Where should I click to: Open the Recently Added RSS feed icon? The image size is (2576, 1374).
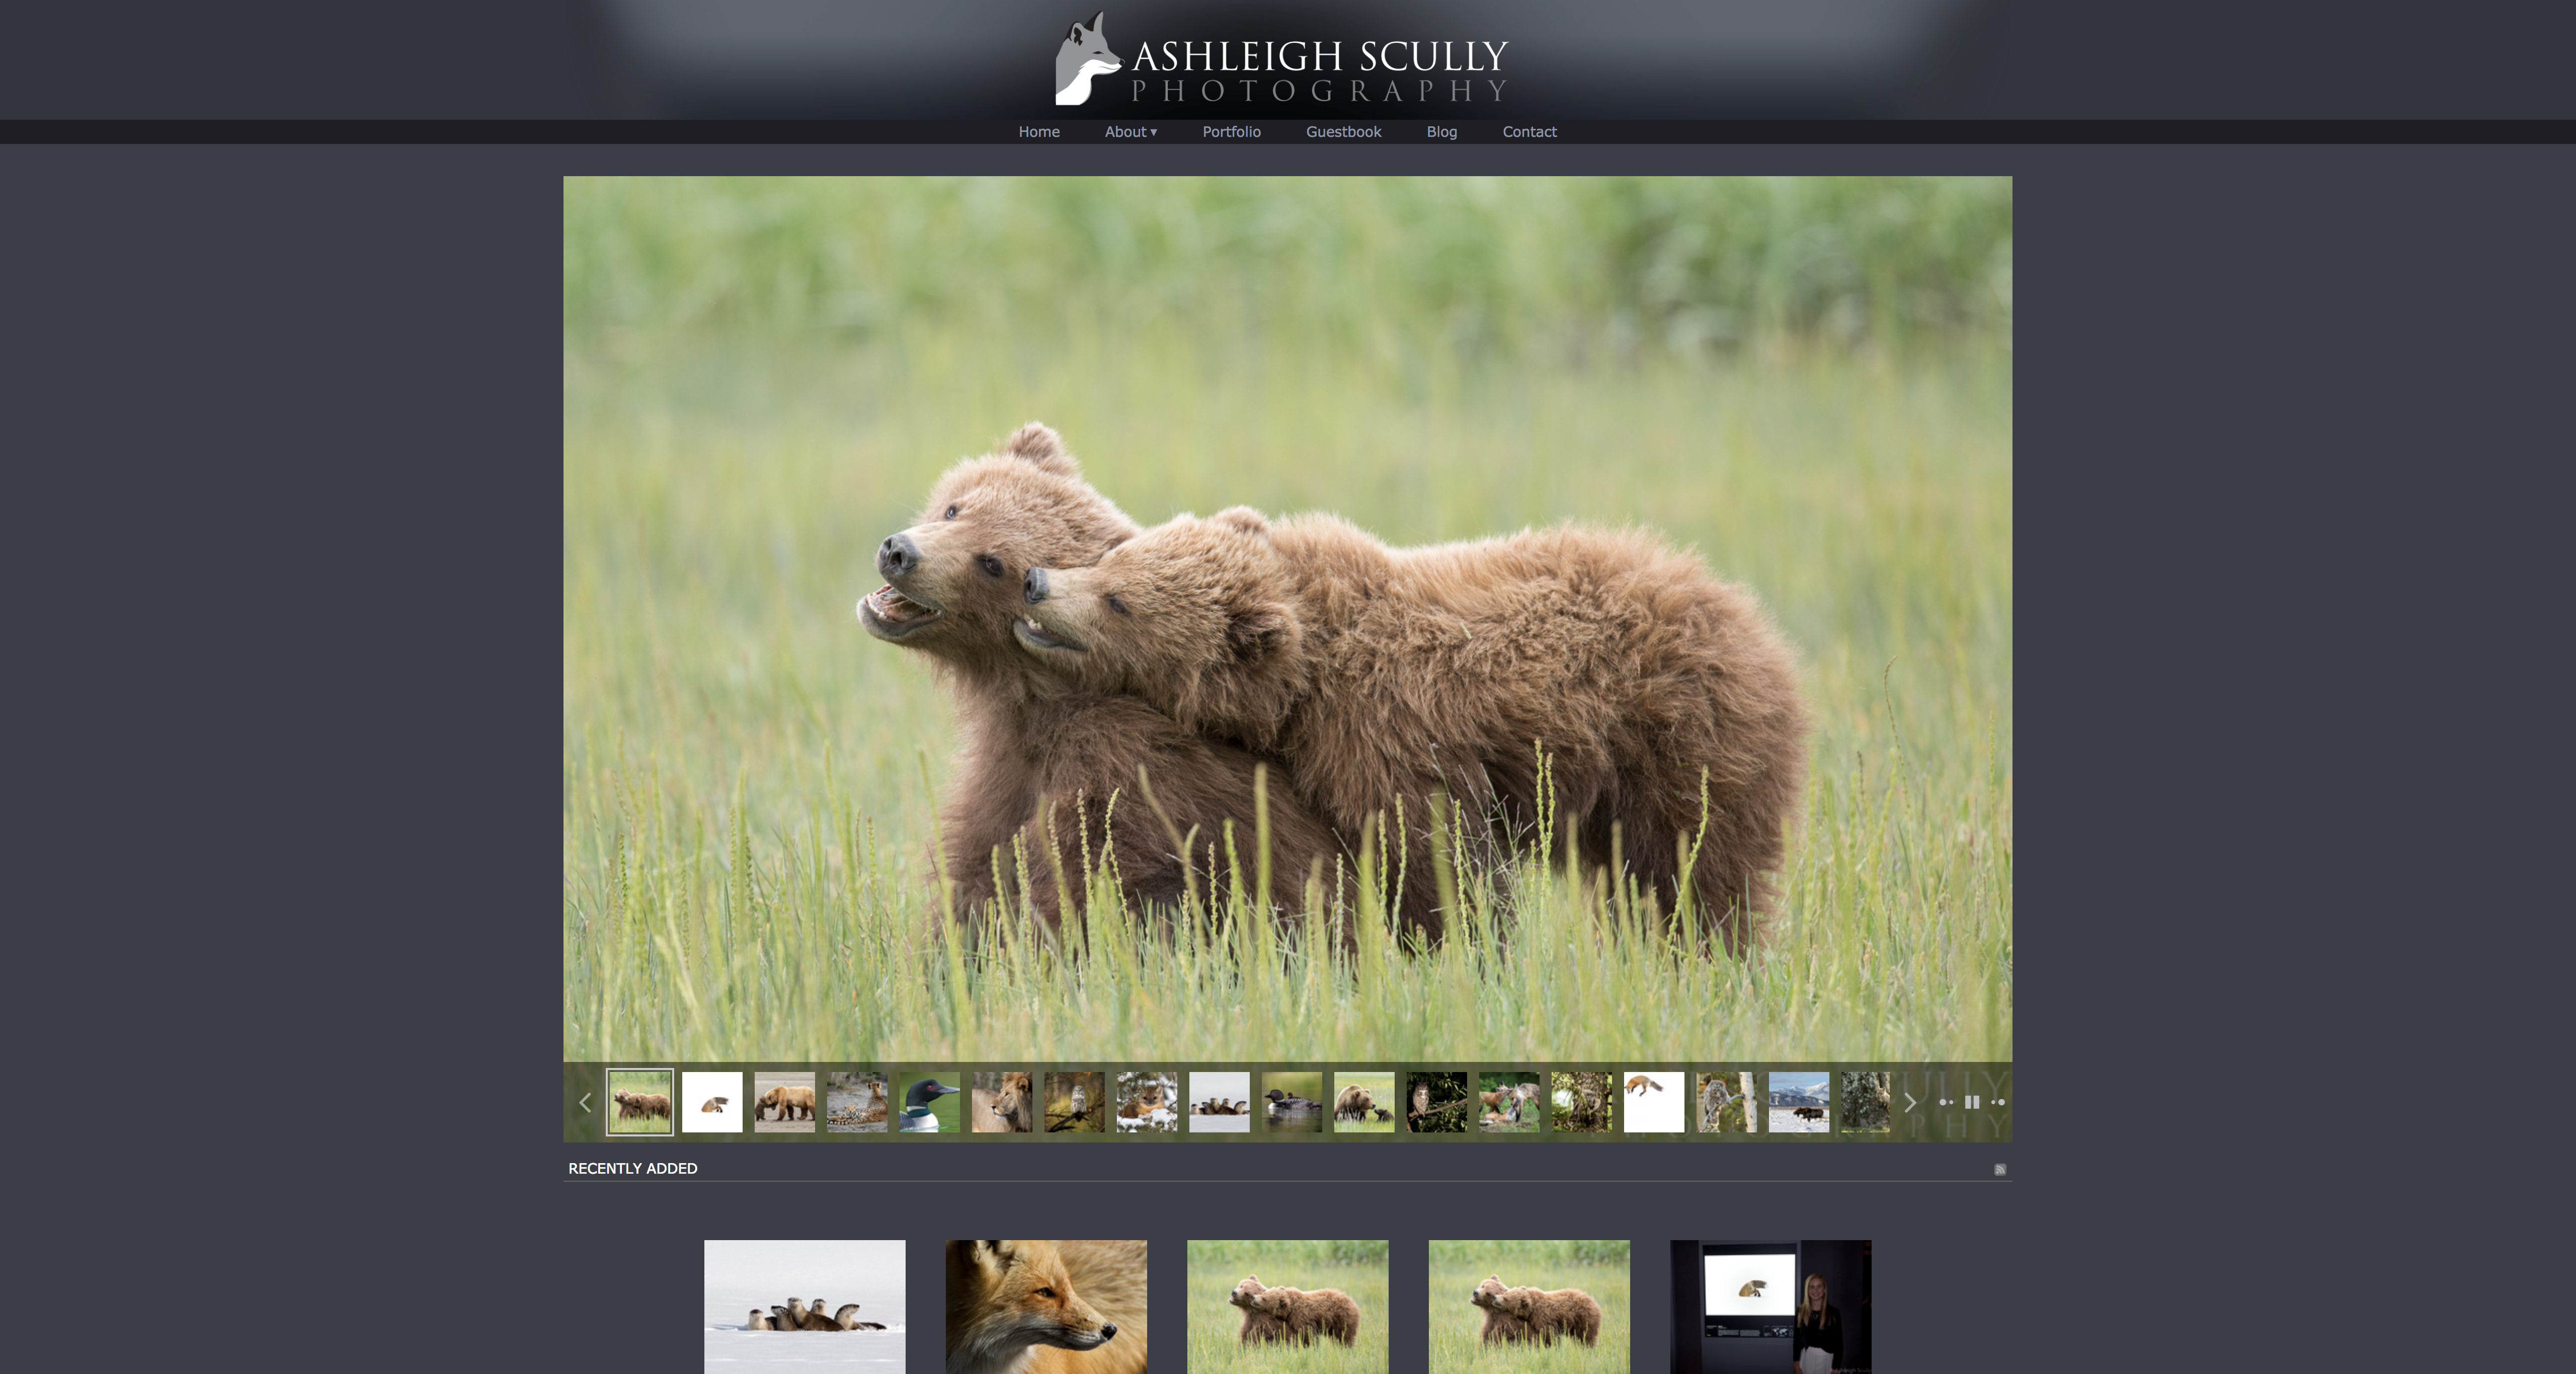pos(1999,1169)
